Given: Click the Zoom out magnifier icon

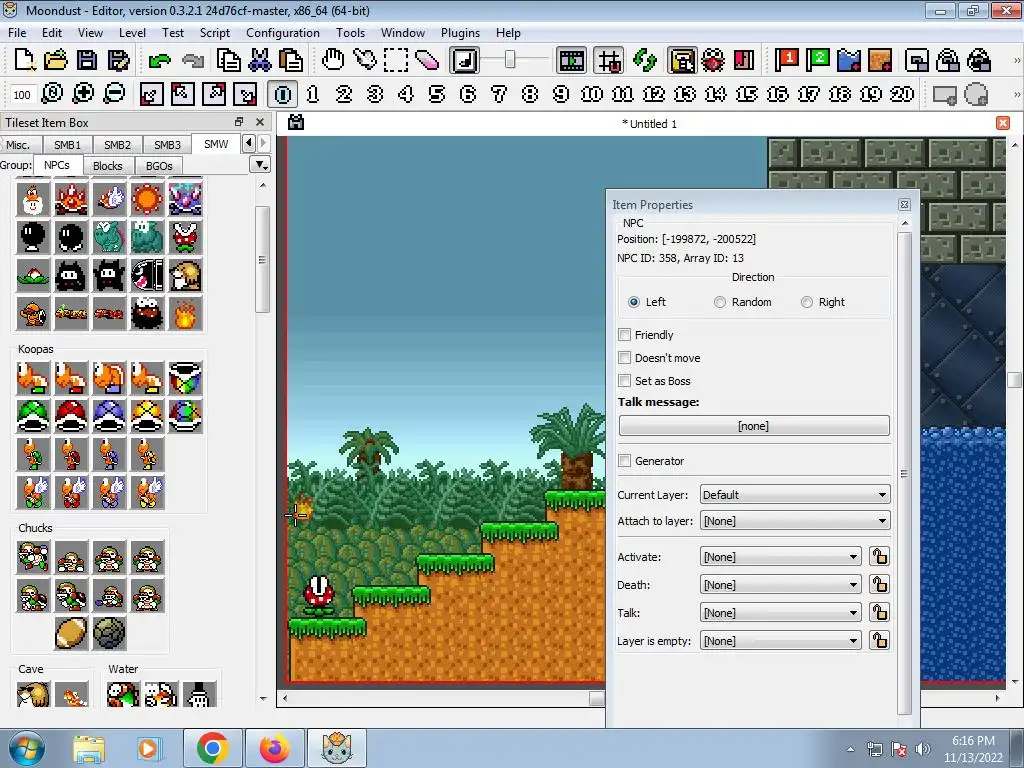Looking at the screenshot, I should 114,94.
